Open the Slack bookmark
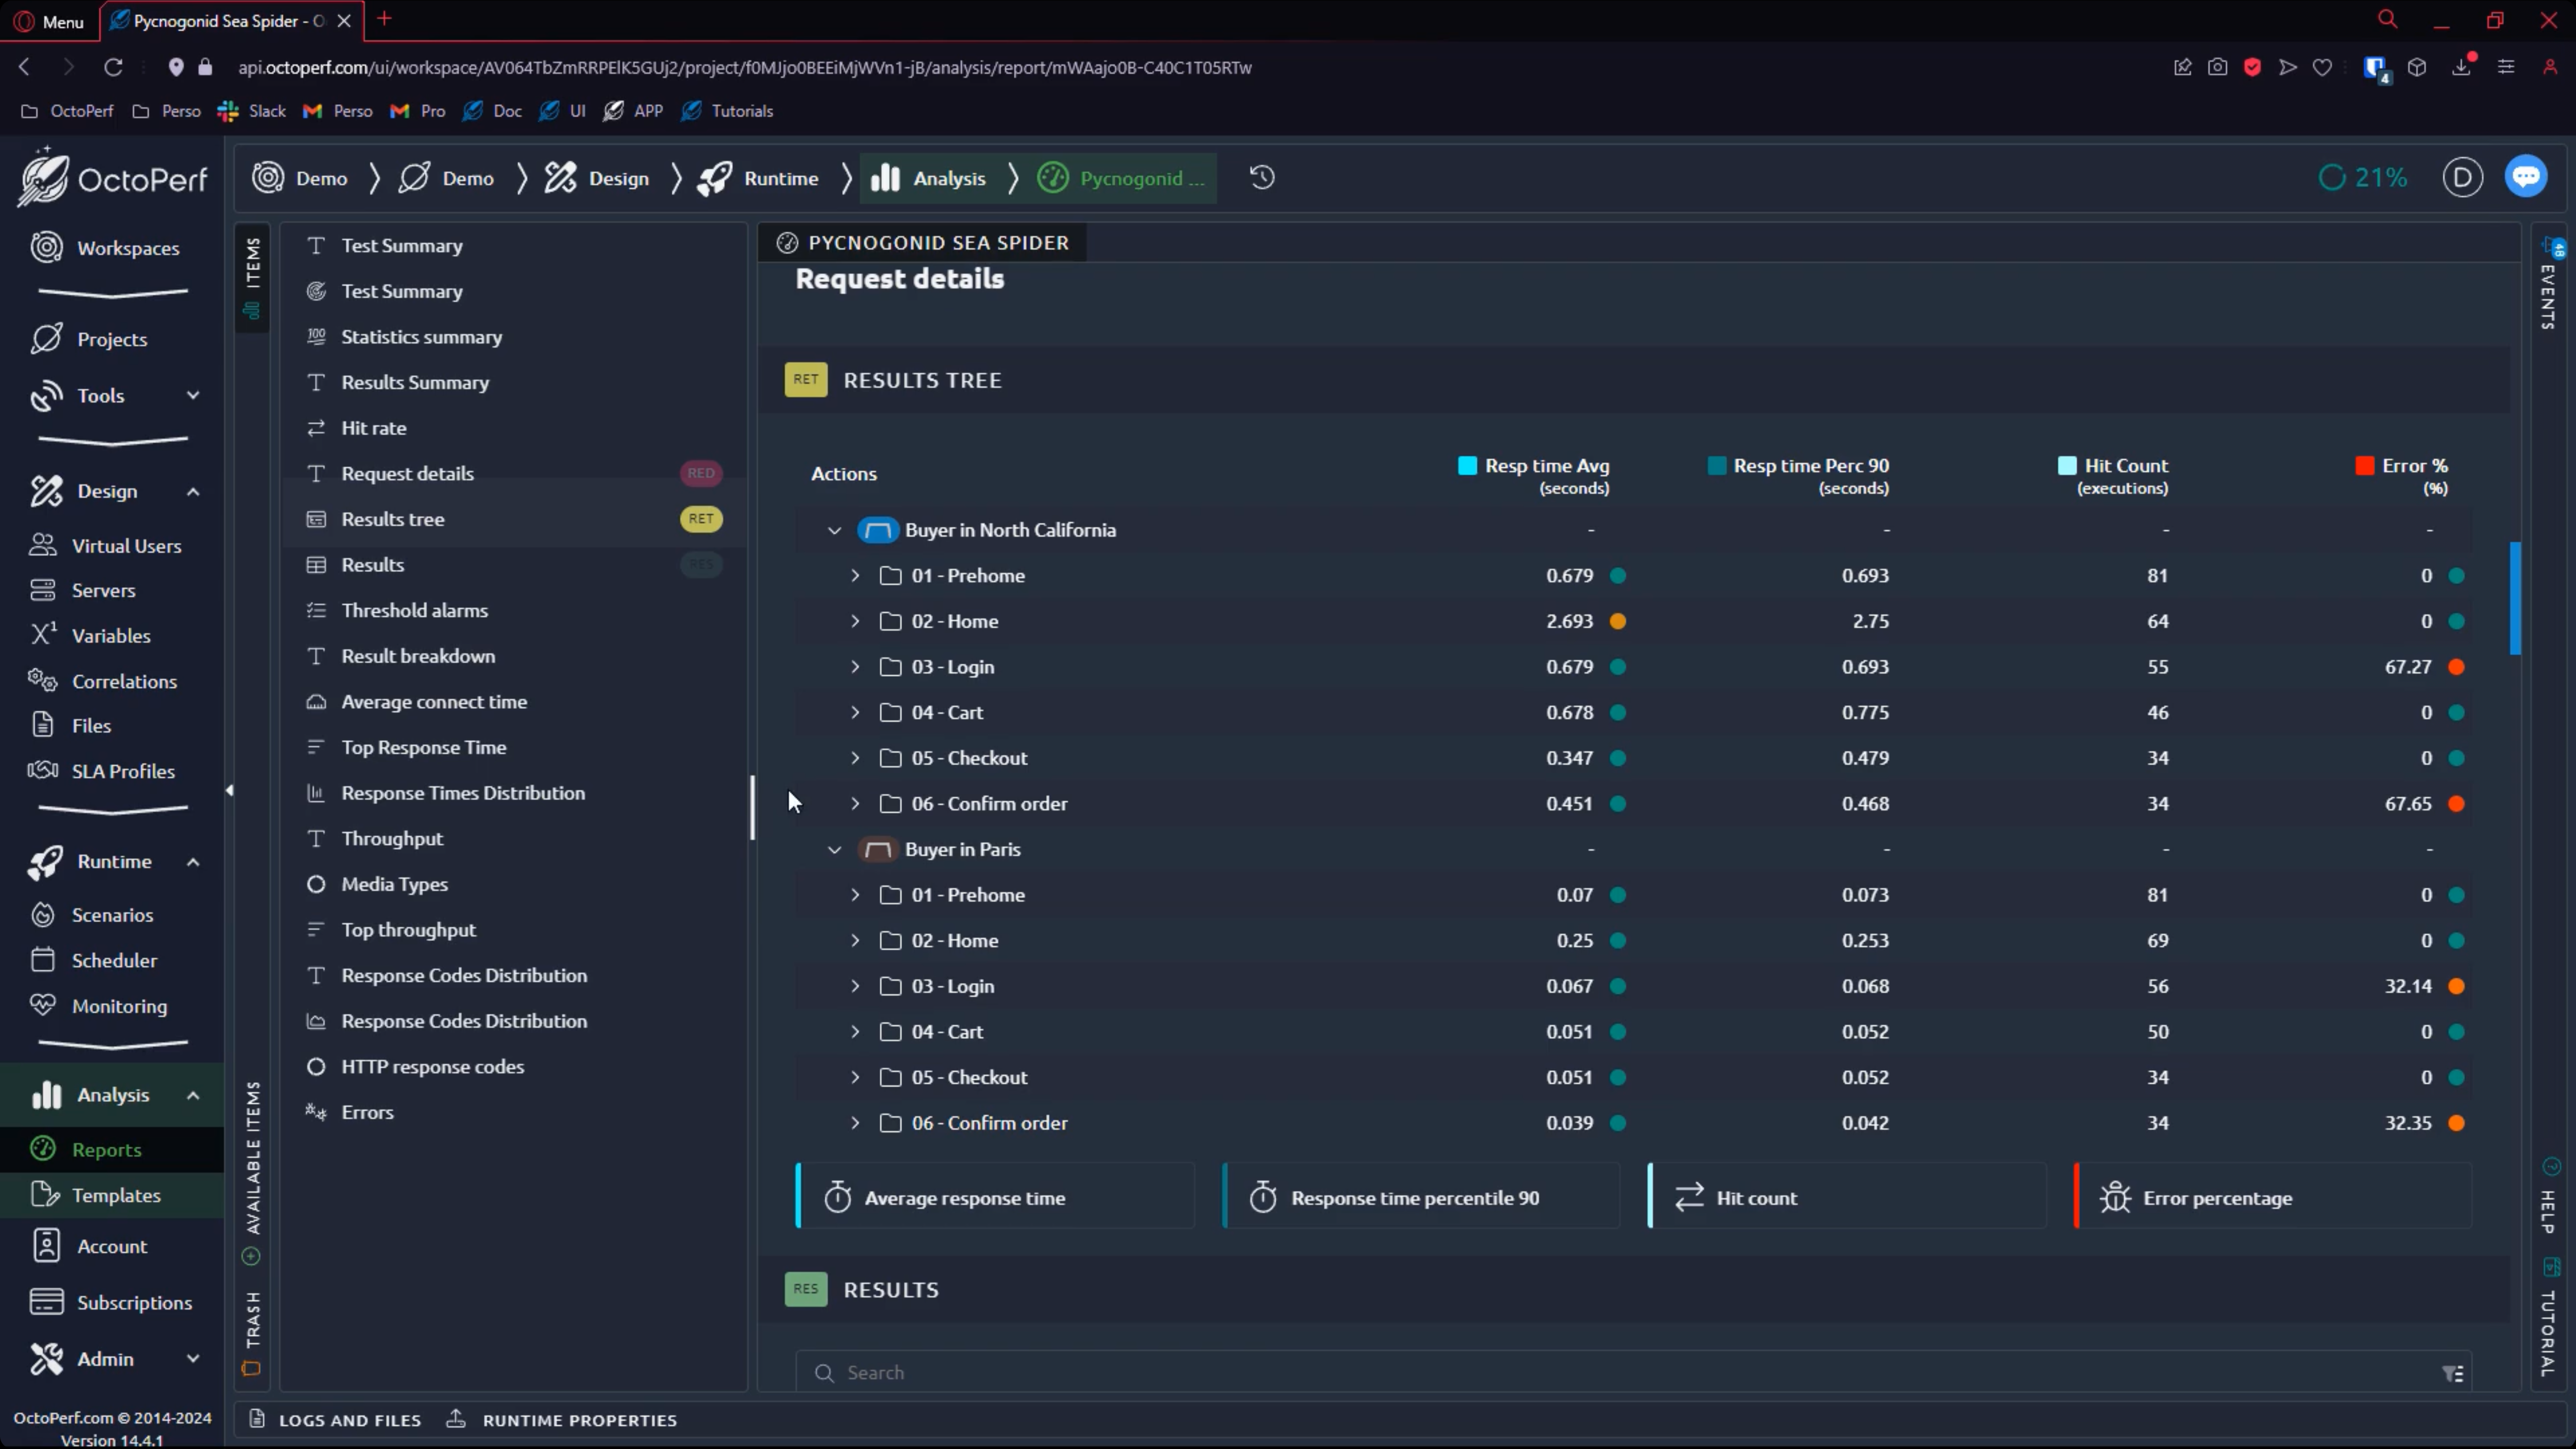This screenshot has height=1449, width=2576. [252, 111]
